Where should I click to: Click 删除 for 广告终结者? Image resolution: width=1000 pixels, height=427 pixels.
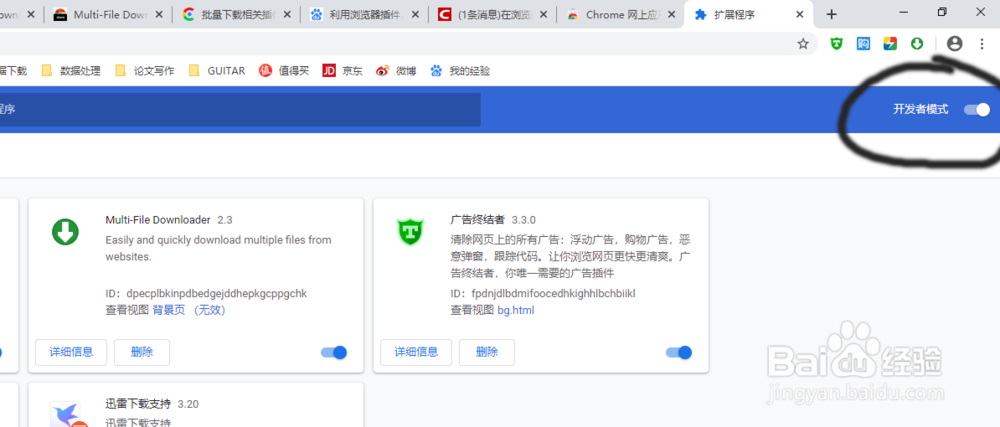point(487,352)
